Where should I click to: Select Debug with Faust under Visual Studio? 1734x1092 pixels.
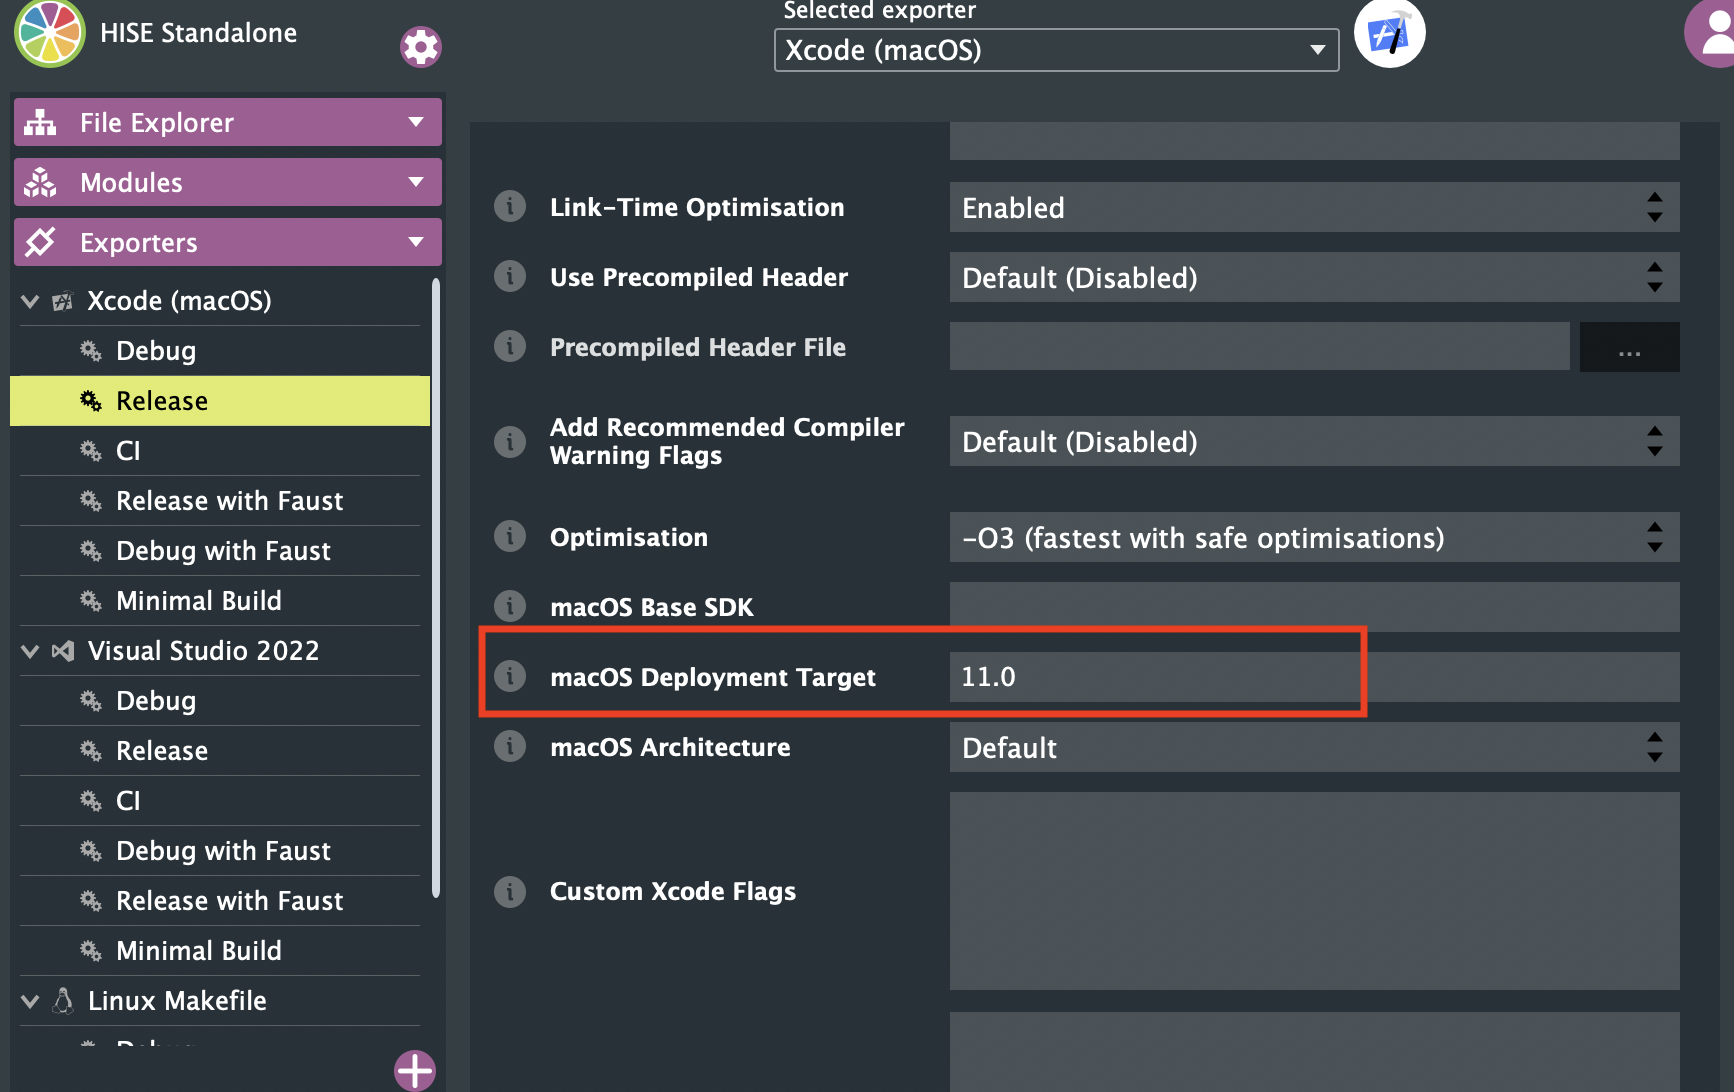(x=220, y=851)
